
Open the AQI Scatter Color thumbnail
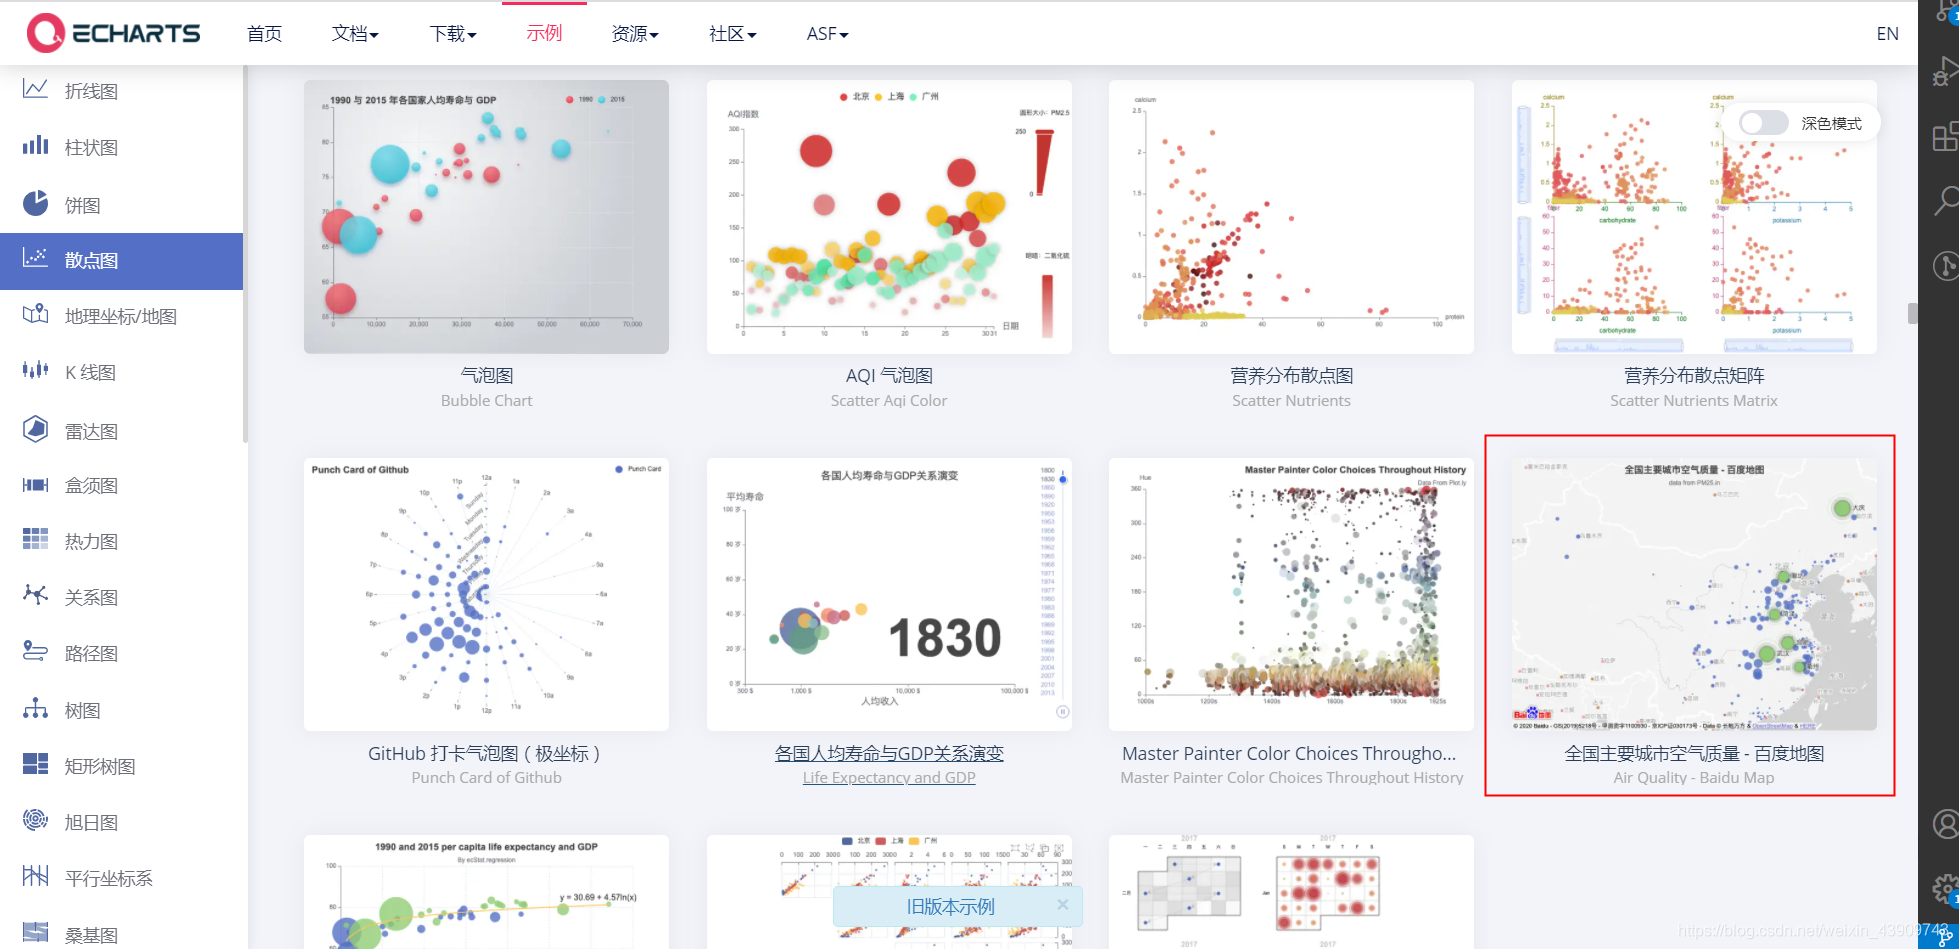(x=889, y=216)
